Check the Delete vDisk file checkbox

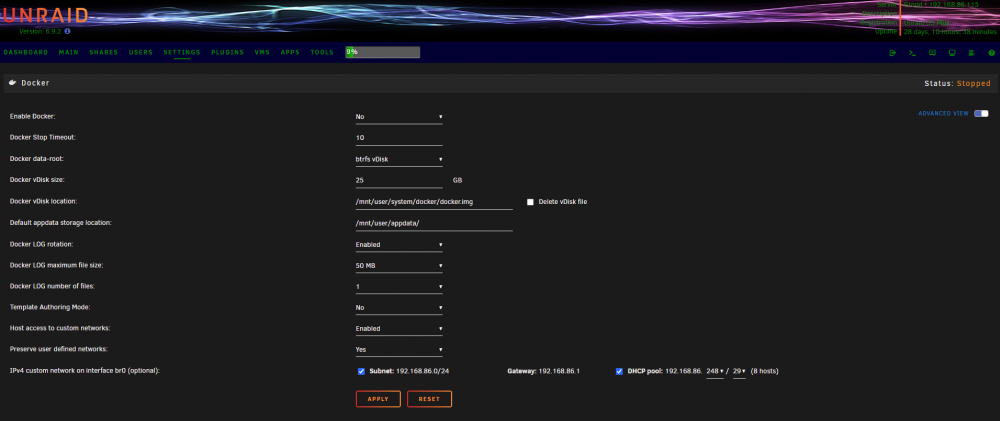pyautogui.click(x=530, y=202)
